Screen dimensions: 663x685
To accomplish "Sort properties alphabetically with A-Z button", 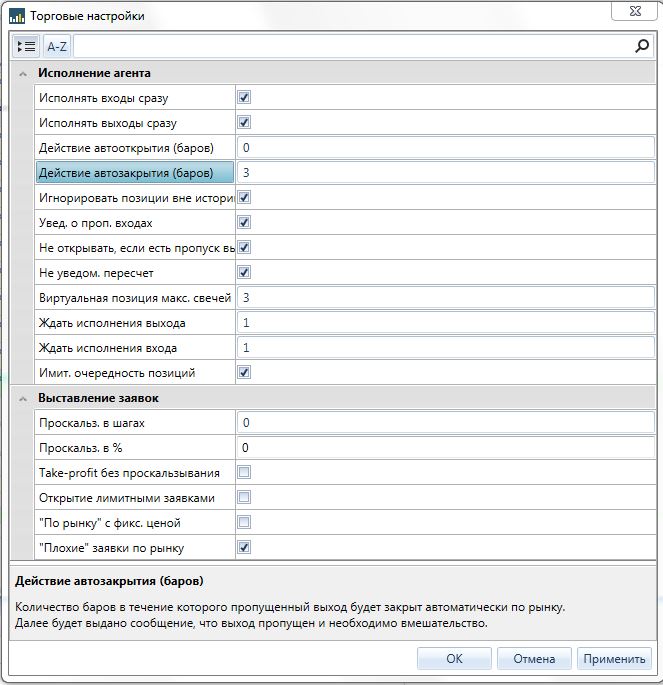I will pos(57,46).
